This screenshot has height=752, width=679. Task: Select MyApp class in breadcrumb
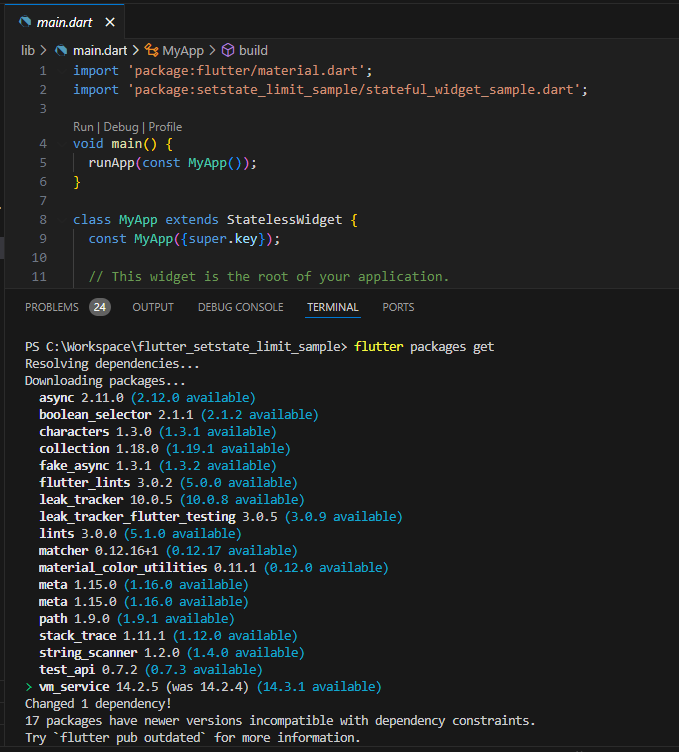click(x=183, y=50)
